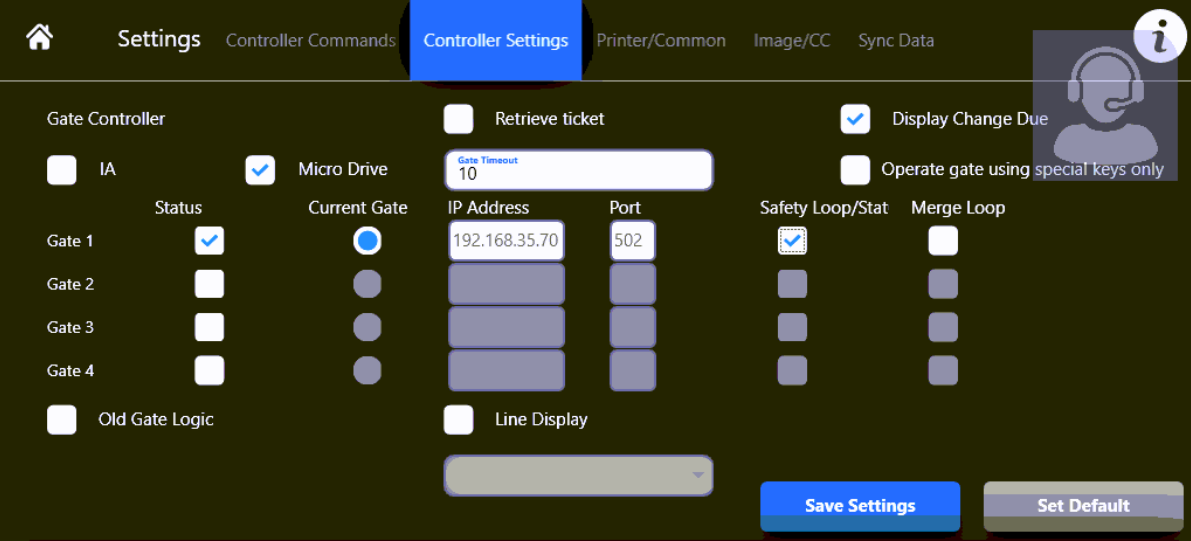Tick the Line Display checkbox

click(459, 419)
